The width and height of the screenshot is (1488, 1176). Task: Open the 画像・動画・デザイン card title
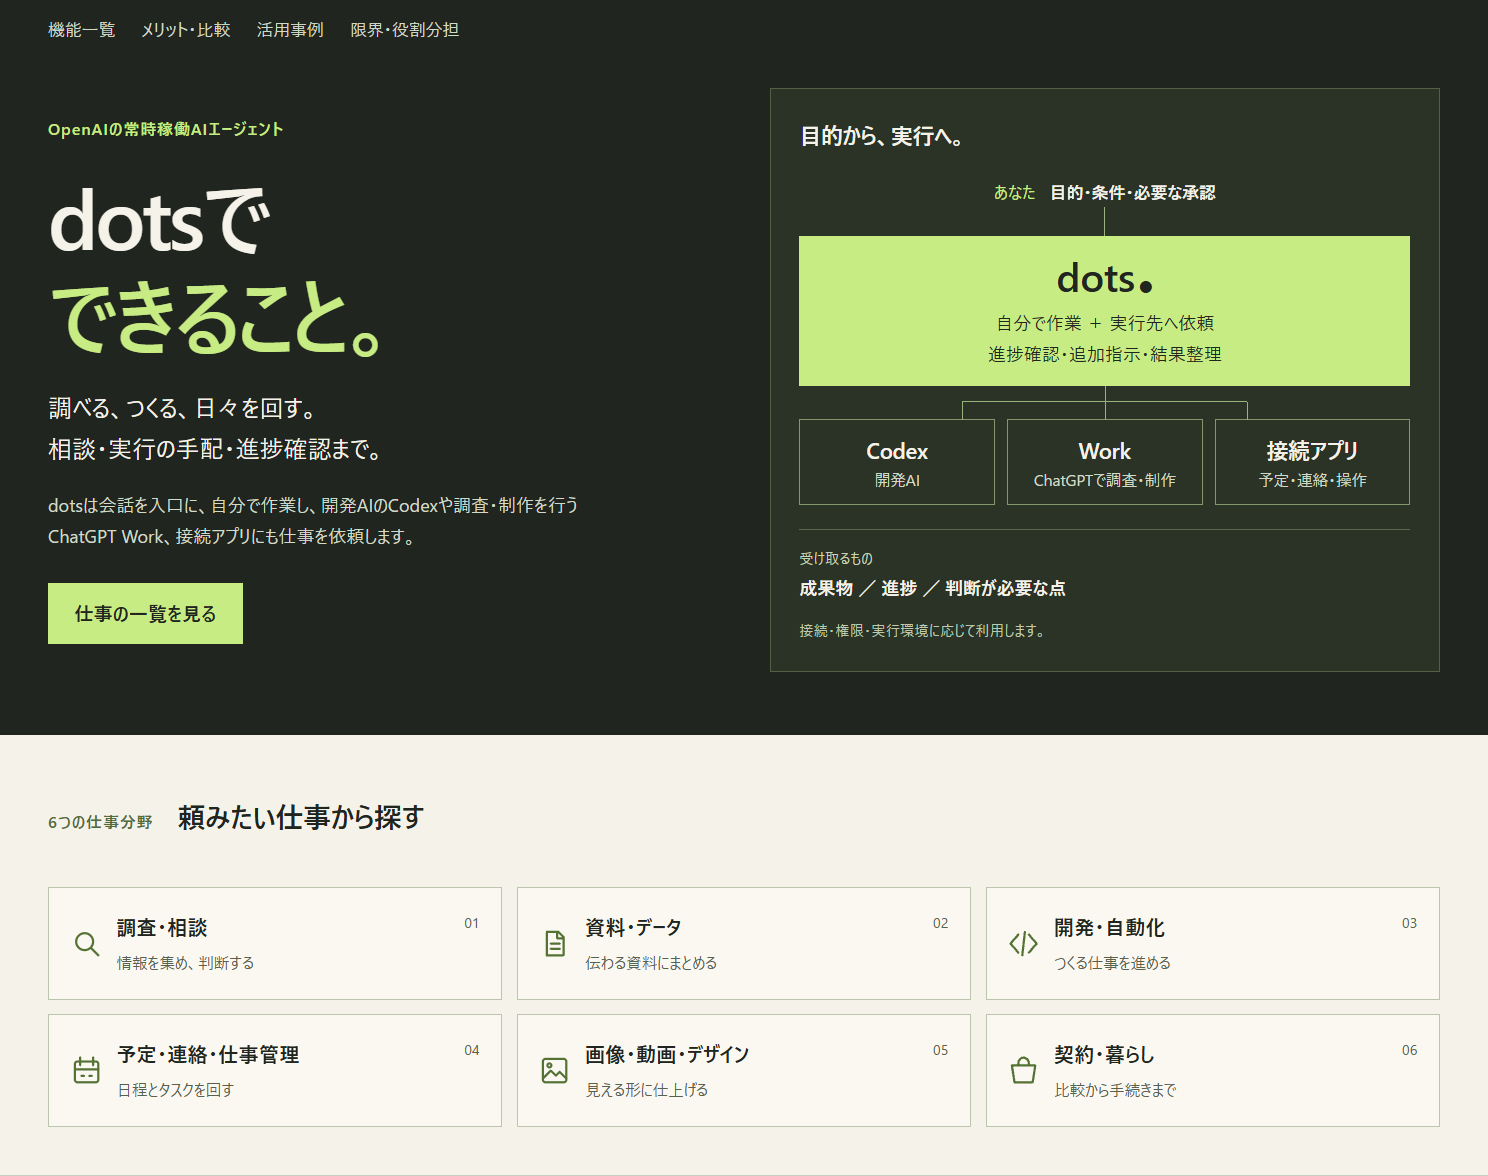coord(667,1055)
